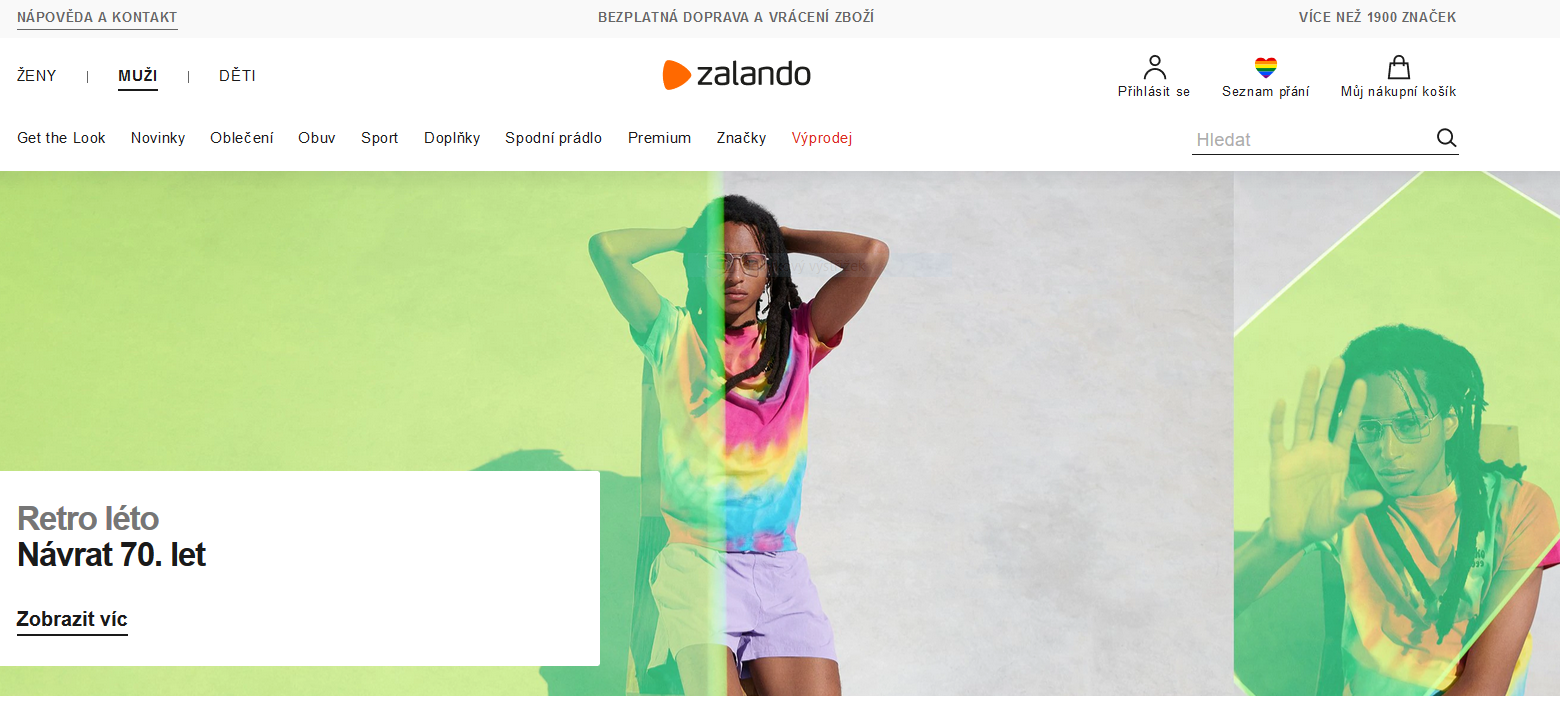The image size is (1560, 723).
Task: Open the Přihlásit se person icon
Action: pos(1155,67)
